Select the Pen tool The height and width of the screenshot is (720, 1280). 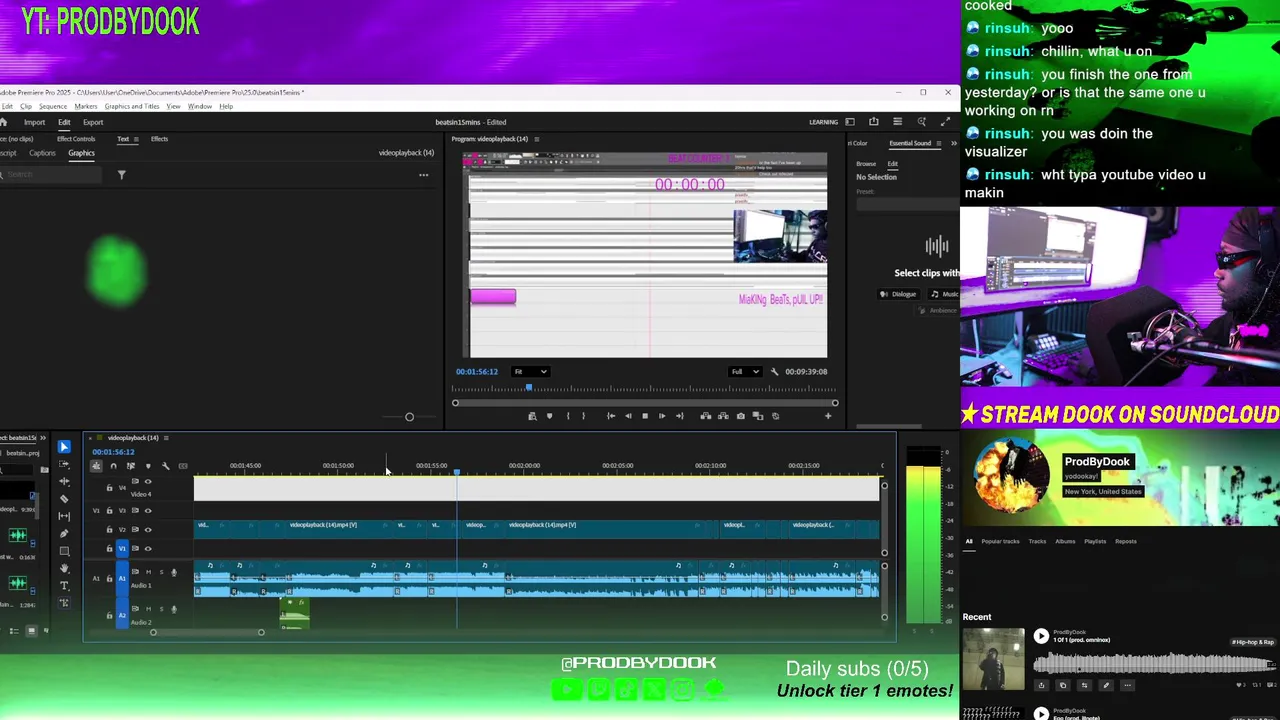tap(64, 533)
